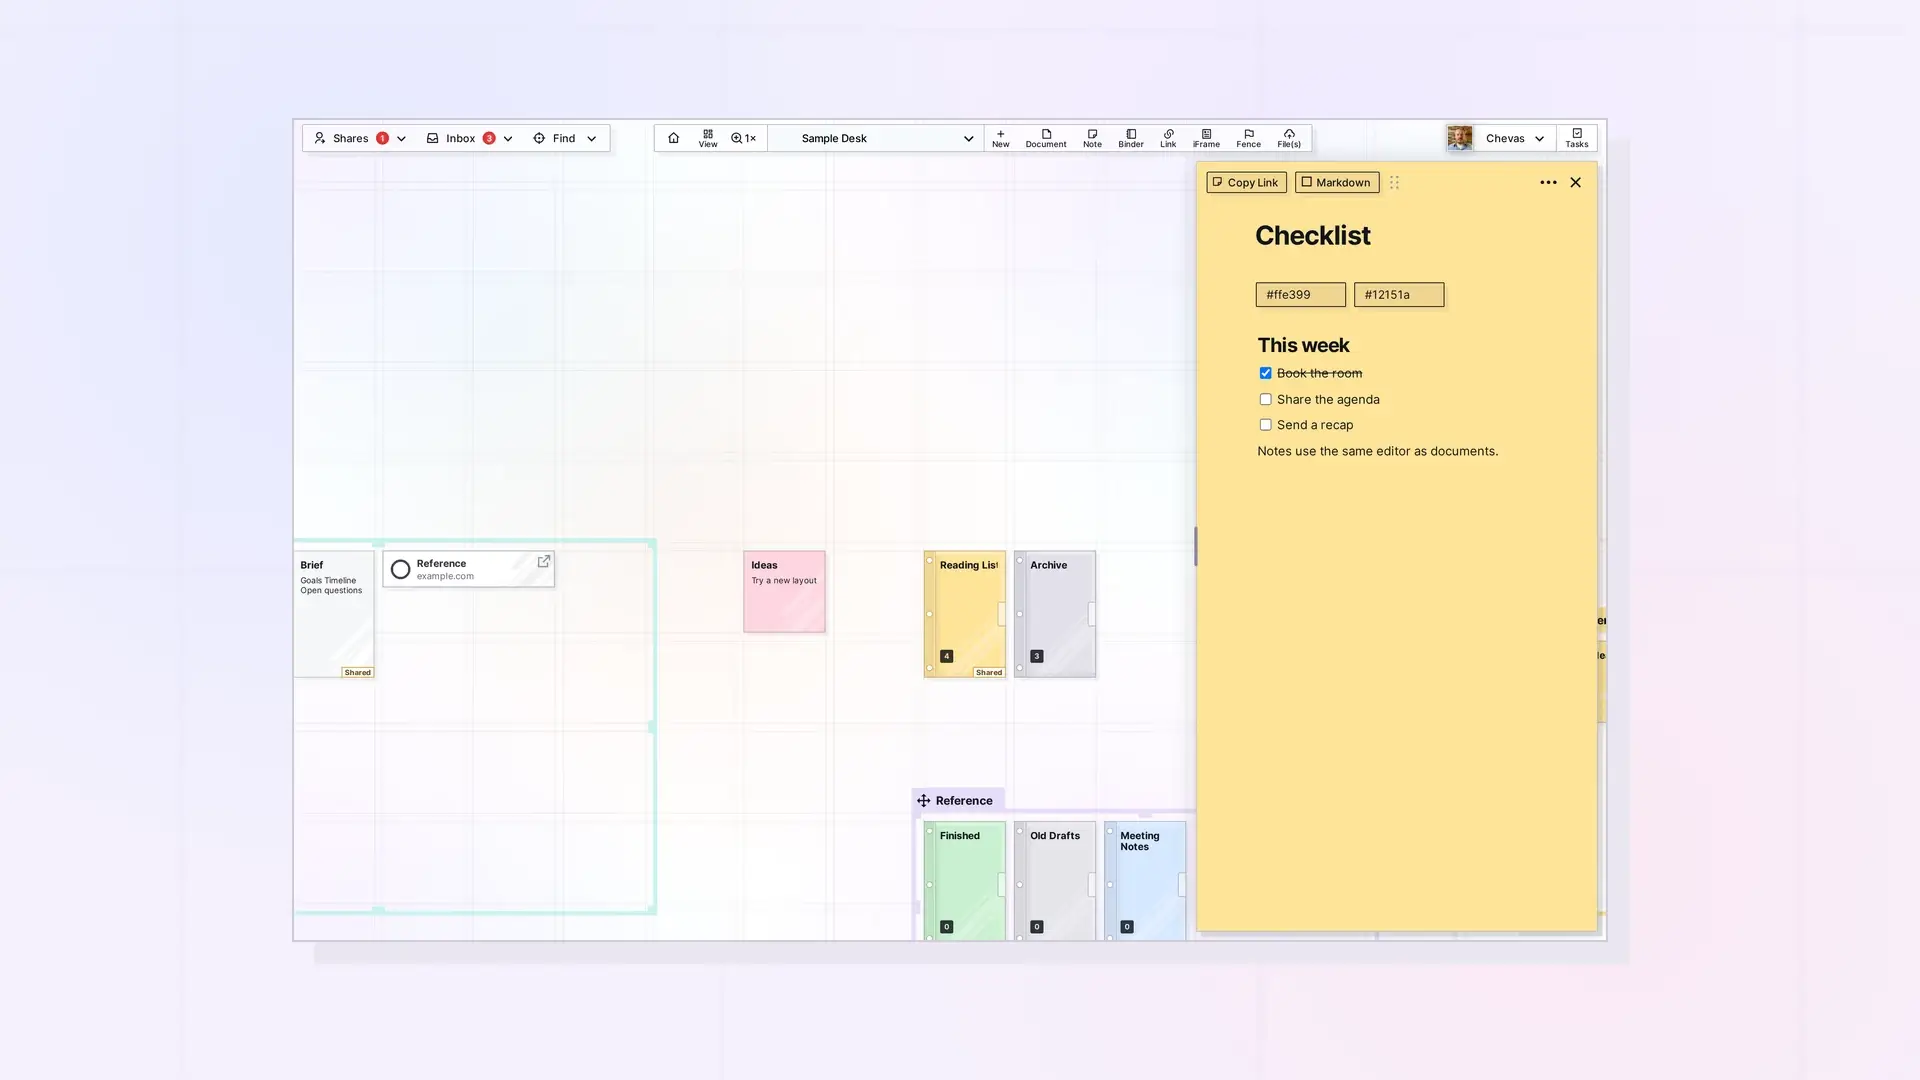
Task: Open the Reading List binder
Action: [964, 614]
